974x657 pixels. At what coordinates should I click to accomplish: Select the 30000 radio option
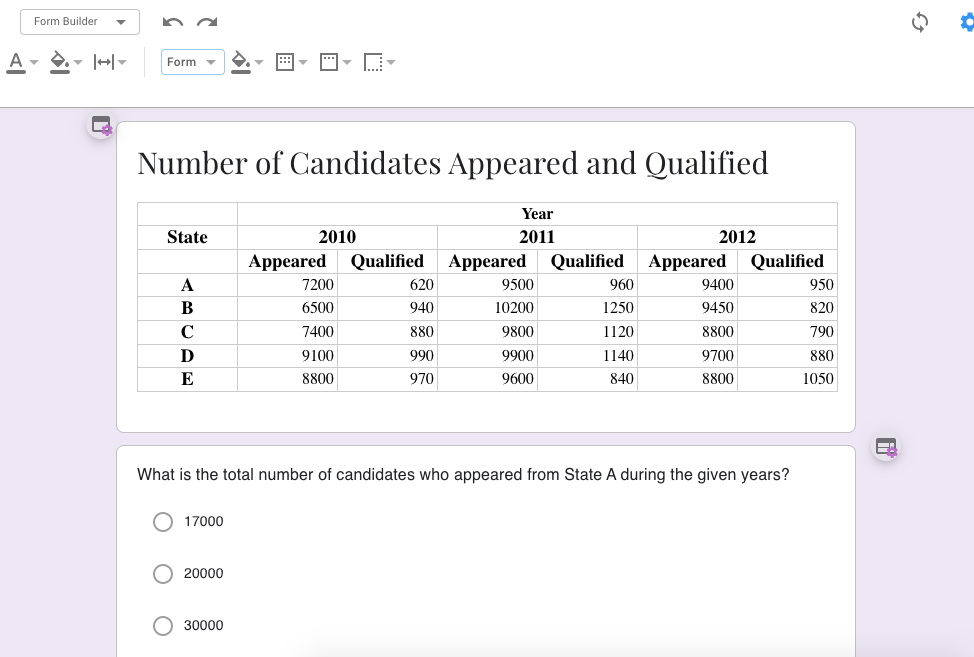163,626
